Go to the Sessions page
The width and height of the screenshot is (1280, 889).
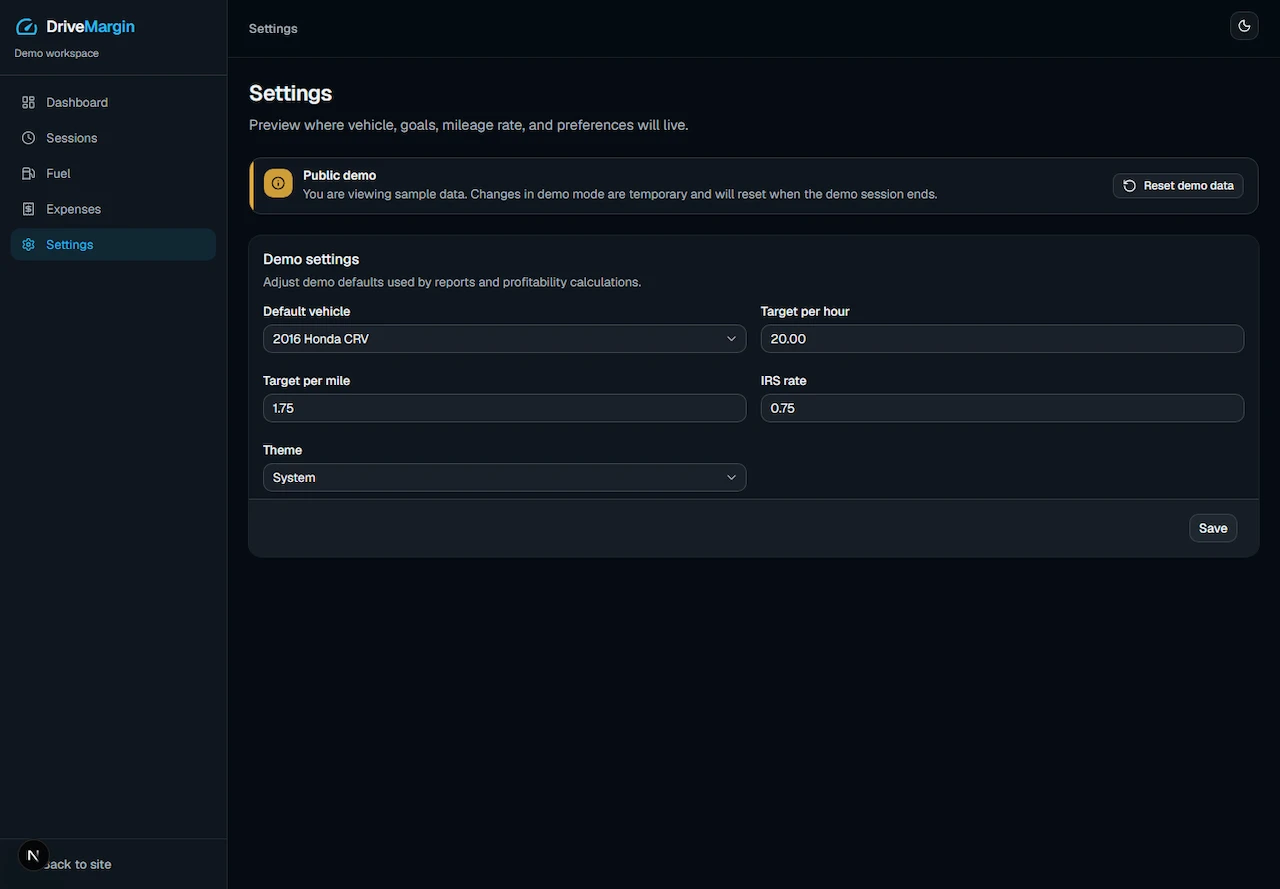point(113,138)
